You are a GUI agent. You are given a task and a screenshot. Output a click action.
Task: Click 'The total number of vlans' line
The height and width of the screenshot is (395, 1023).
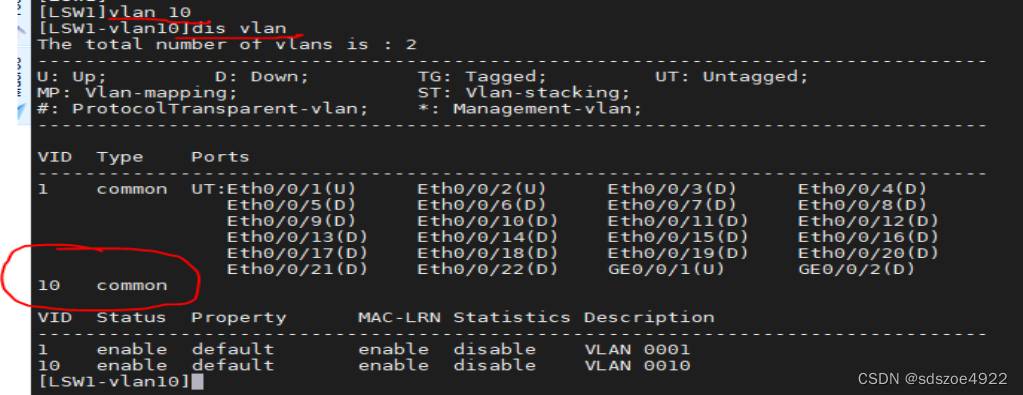pos(227,44)
